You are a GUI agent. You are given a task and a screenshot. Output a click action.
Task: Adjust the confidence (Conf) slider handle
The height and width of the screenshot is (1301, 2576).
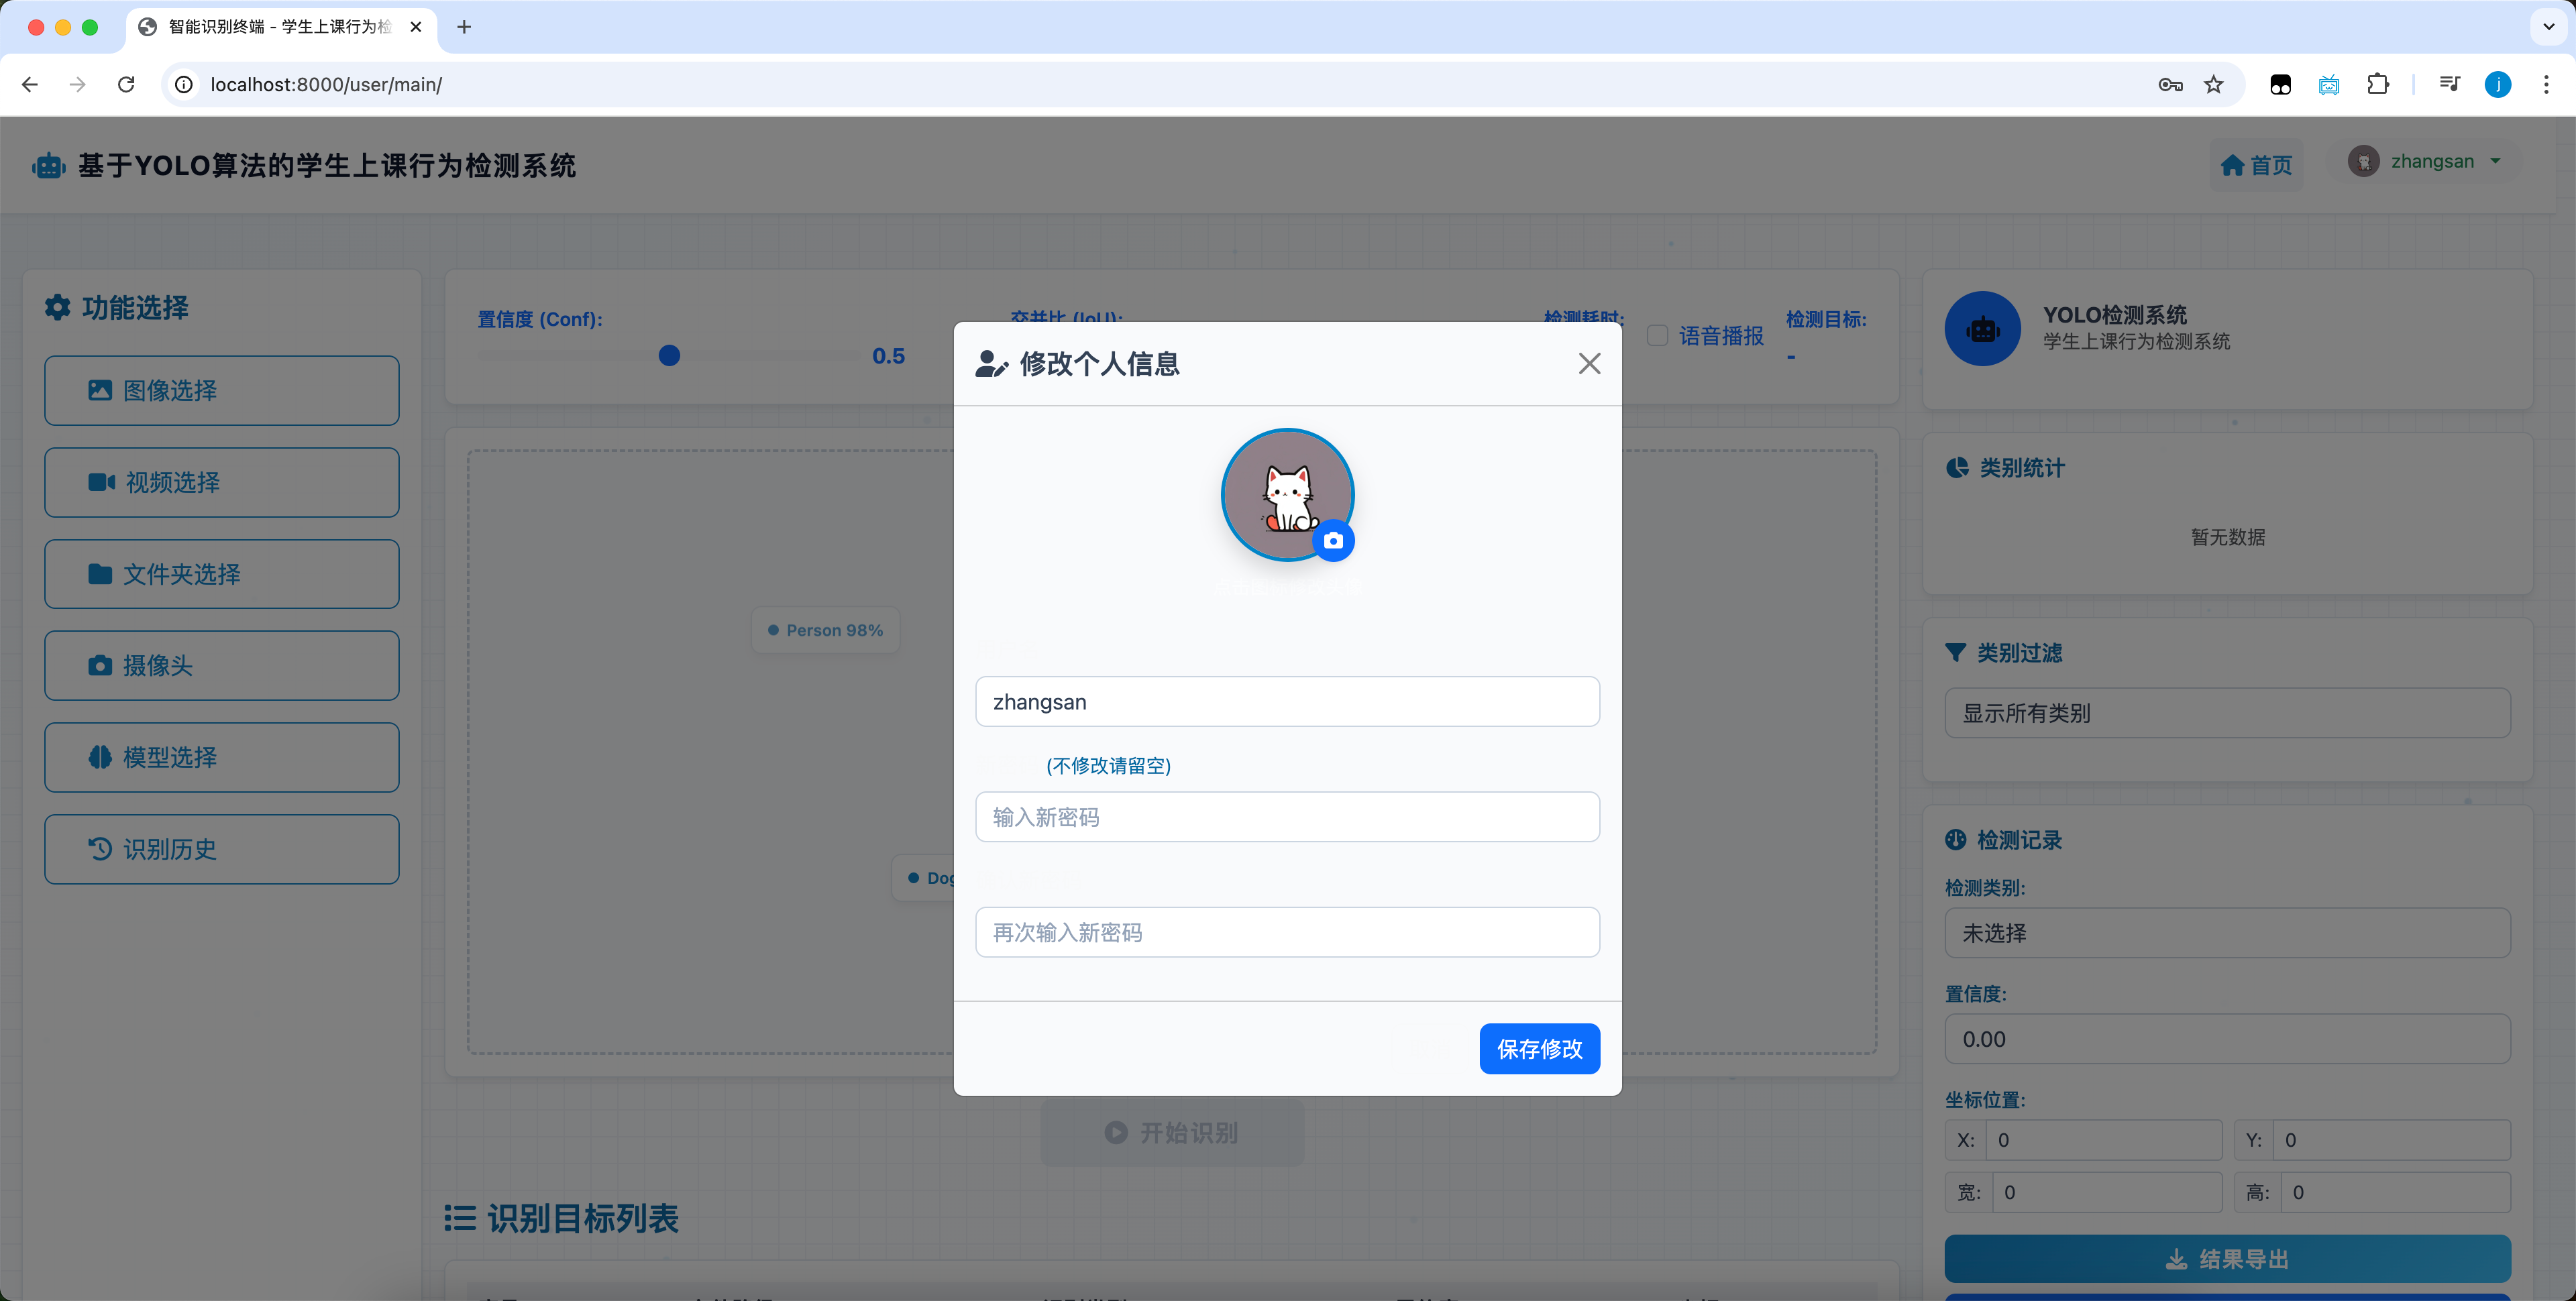coord(668,355)
